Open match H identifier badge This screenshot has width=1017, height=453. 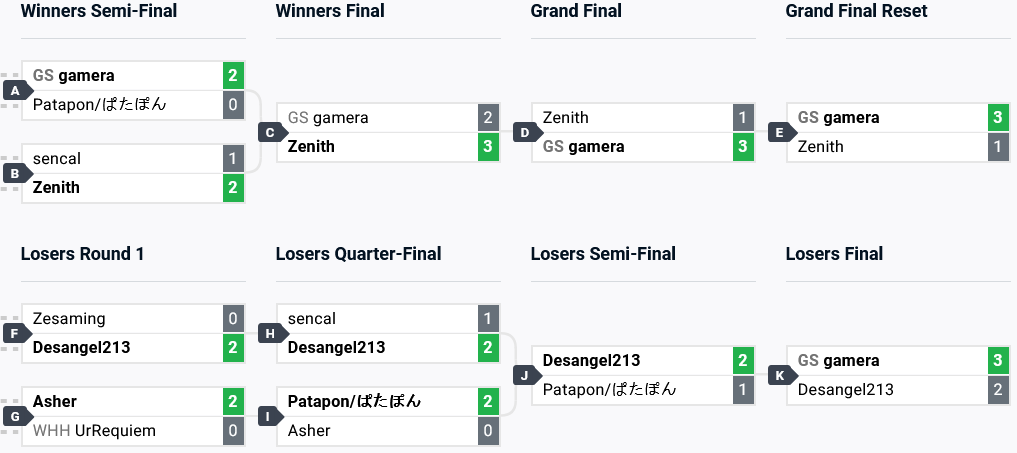(269, 333)
